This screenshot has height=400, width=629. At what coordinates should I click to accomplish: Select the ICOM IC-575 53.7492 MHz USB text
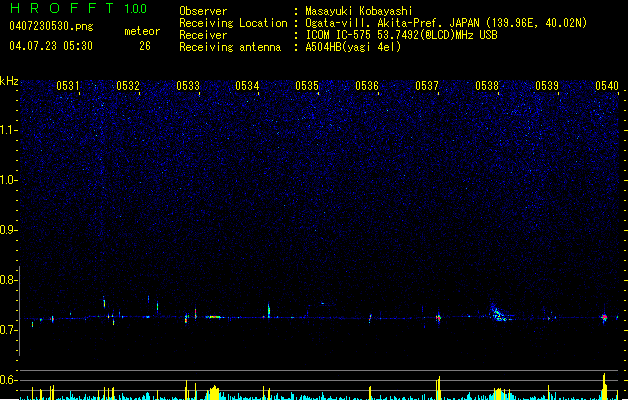click(401, 35)
